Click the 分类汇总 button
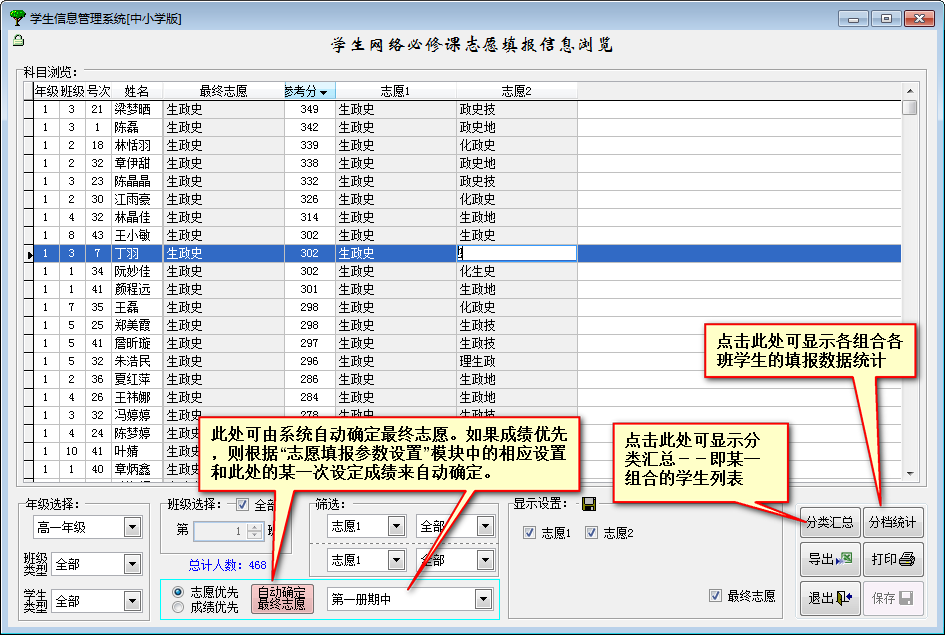945x635 pixels. (x=830, y=522)
